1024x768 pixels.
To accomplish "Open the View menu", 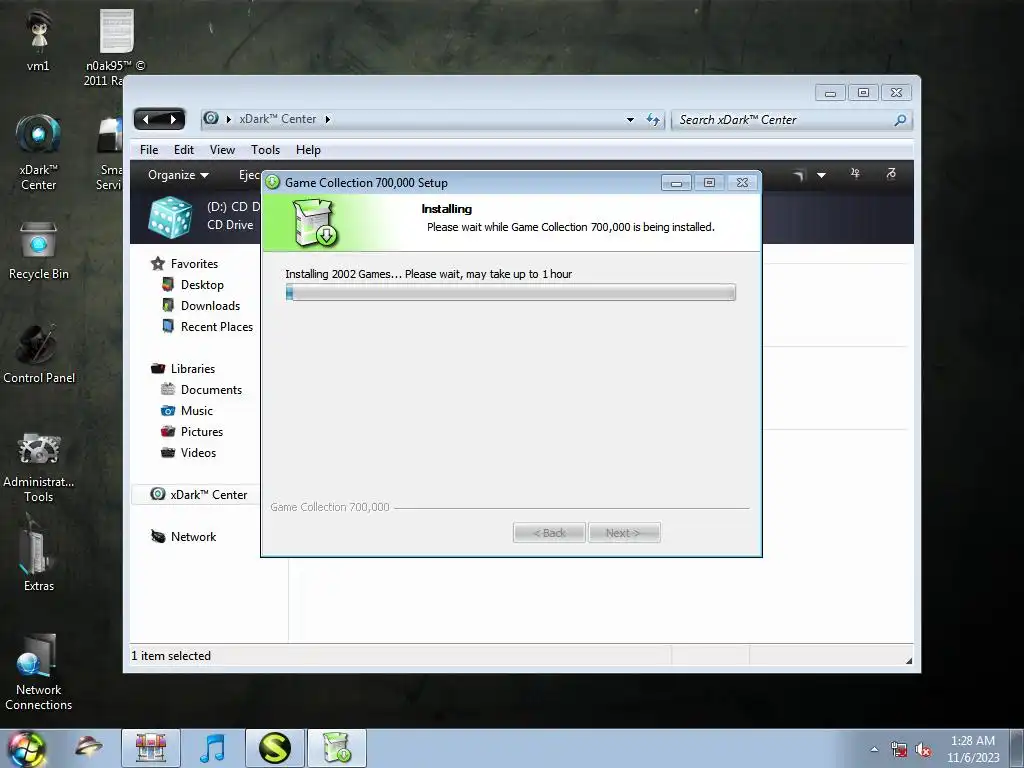I will [x=222, y=150].
